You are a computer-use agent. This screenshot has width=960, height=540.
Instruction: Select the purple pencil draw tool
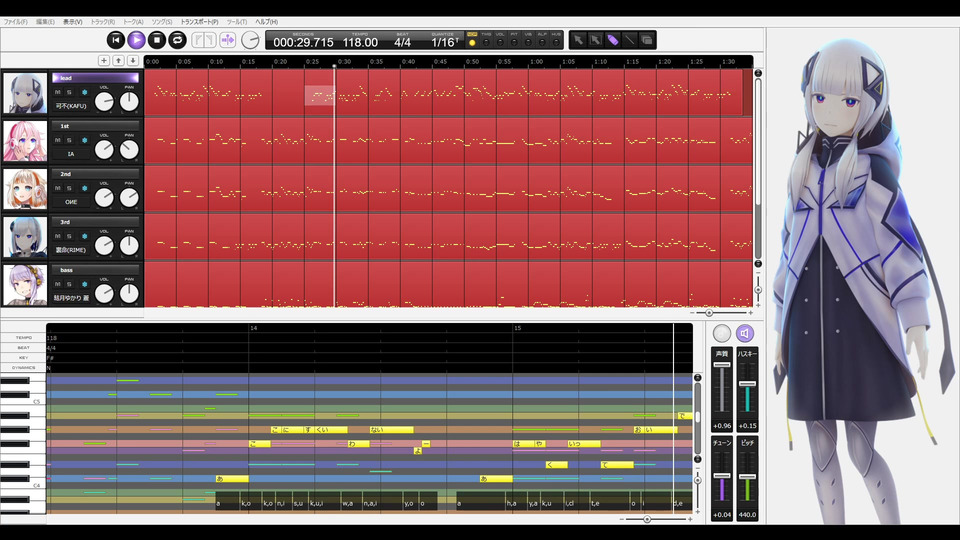pyautogui.click(x=613, y=40)
